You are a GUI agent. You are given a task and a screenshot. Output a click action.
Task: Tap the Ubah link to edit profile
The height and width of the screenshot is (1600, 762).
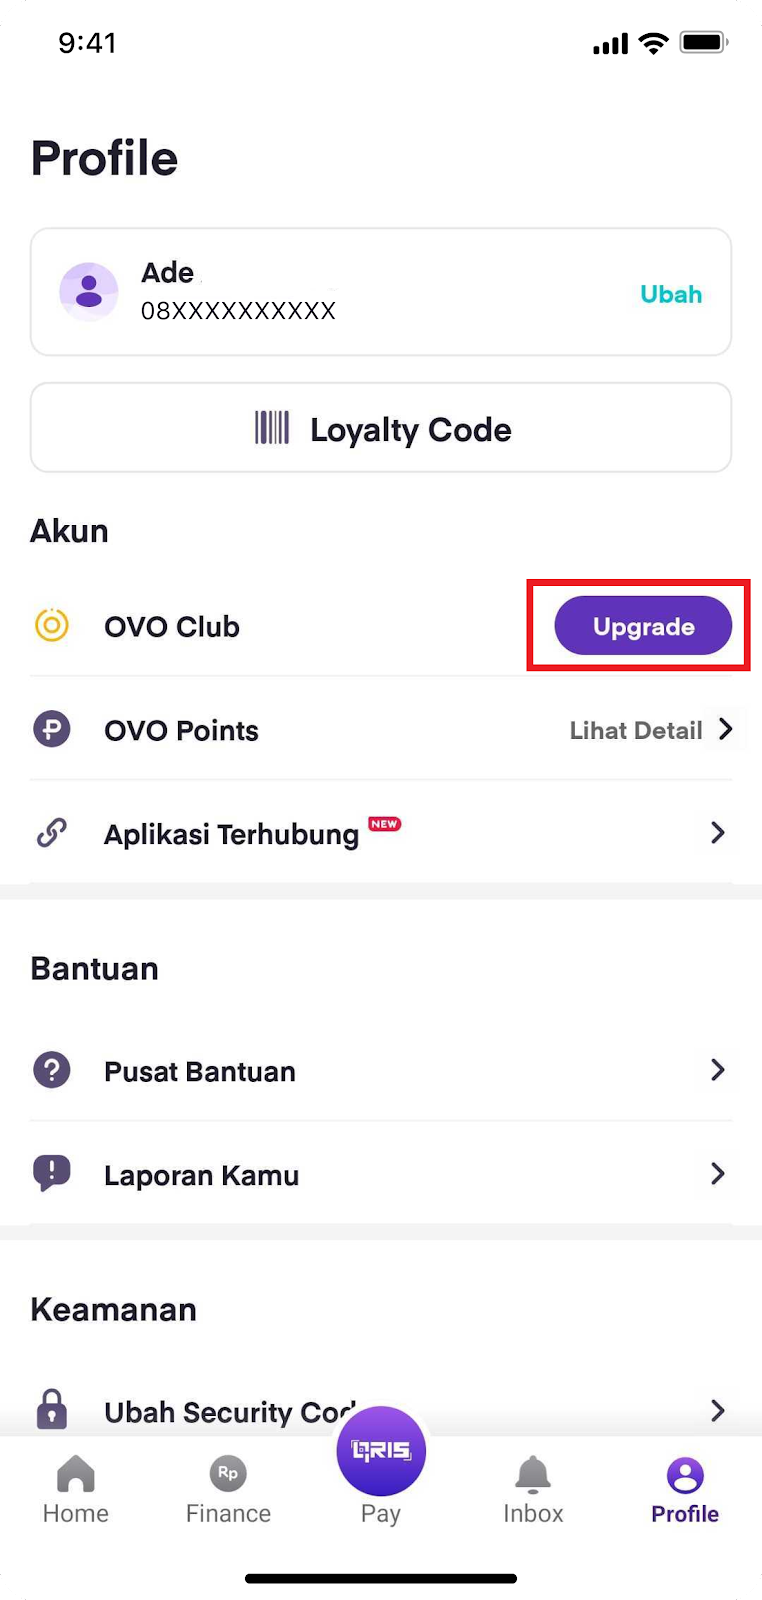pos(671,294)
